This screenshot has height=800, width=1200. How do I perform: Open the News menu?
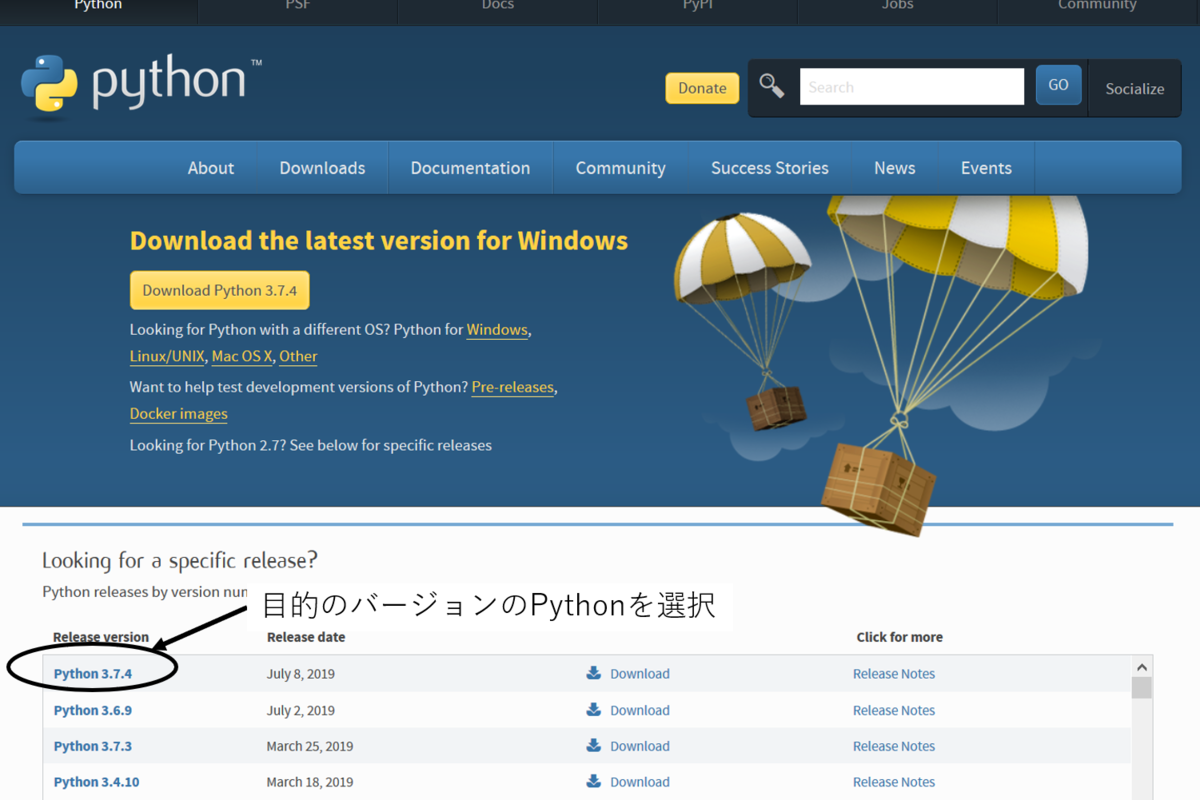pyautogui.click(x=895, y=168)
